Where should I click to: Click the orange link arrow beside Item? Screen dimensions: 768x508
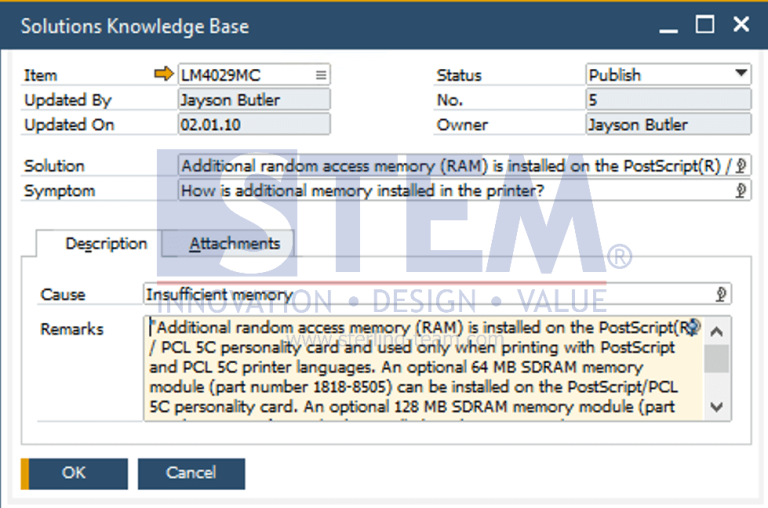163,74
